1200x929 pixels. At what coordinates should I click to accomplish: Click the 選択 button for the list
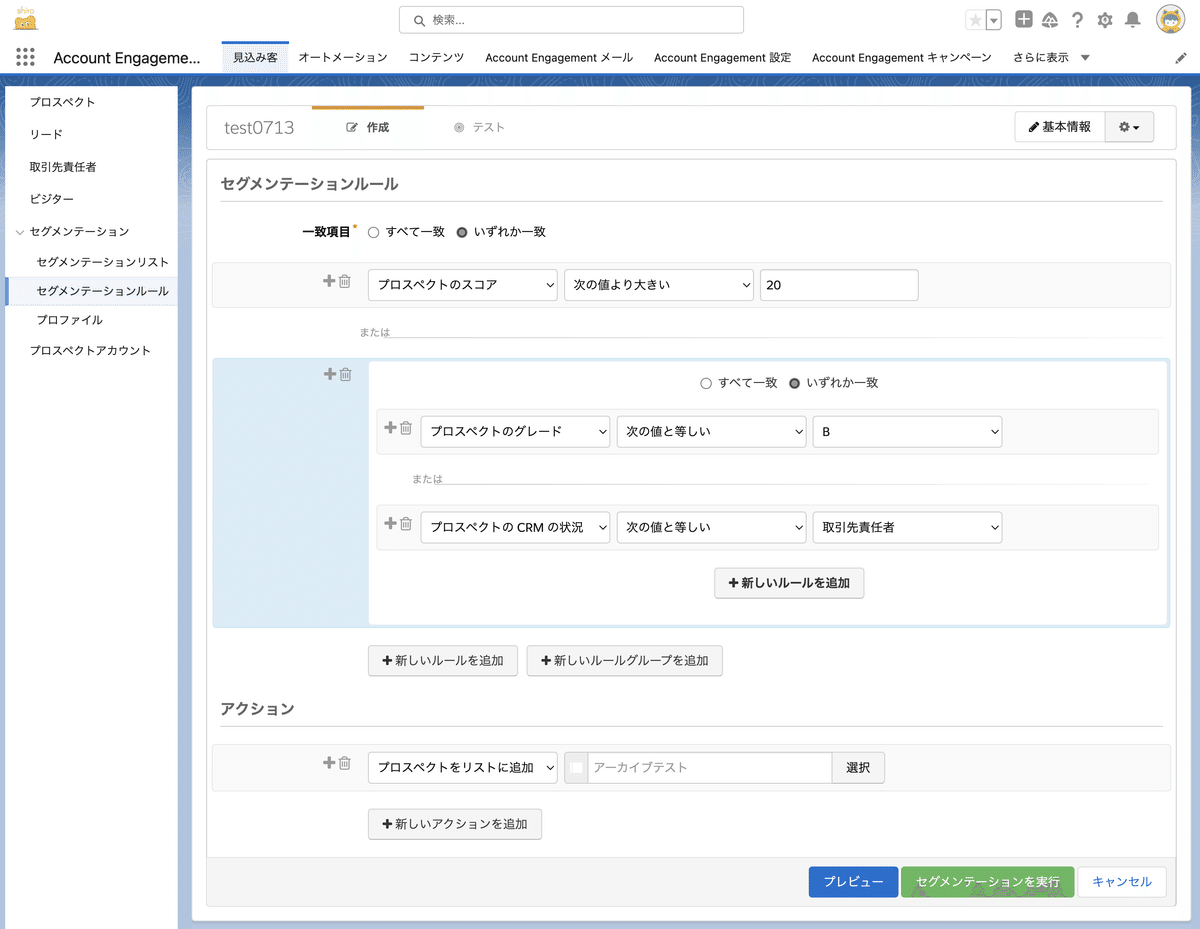(x=858, y=768)
